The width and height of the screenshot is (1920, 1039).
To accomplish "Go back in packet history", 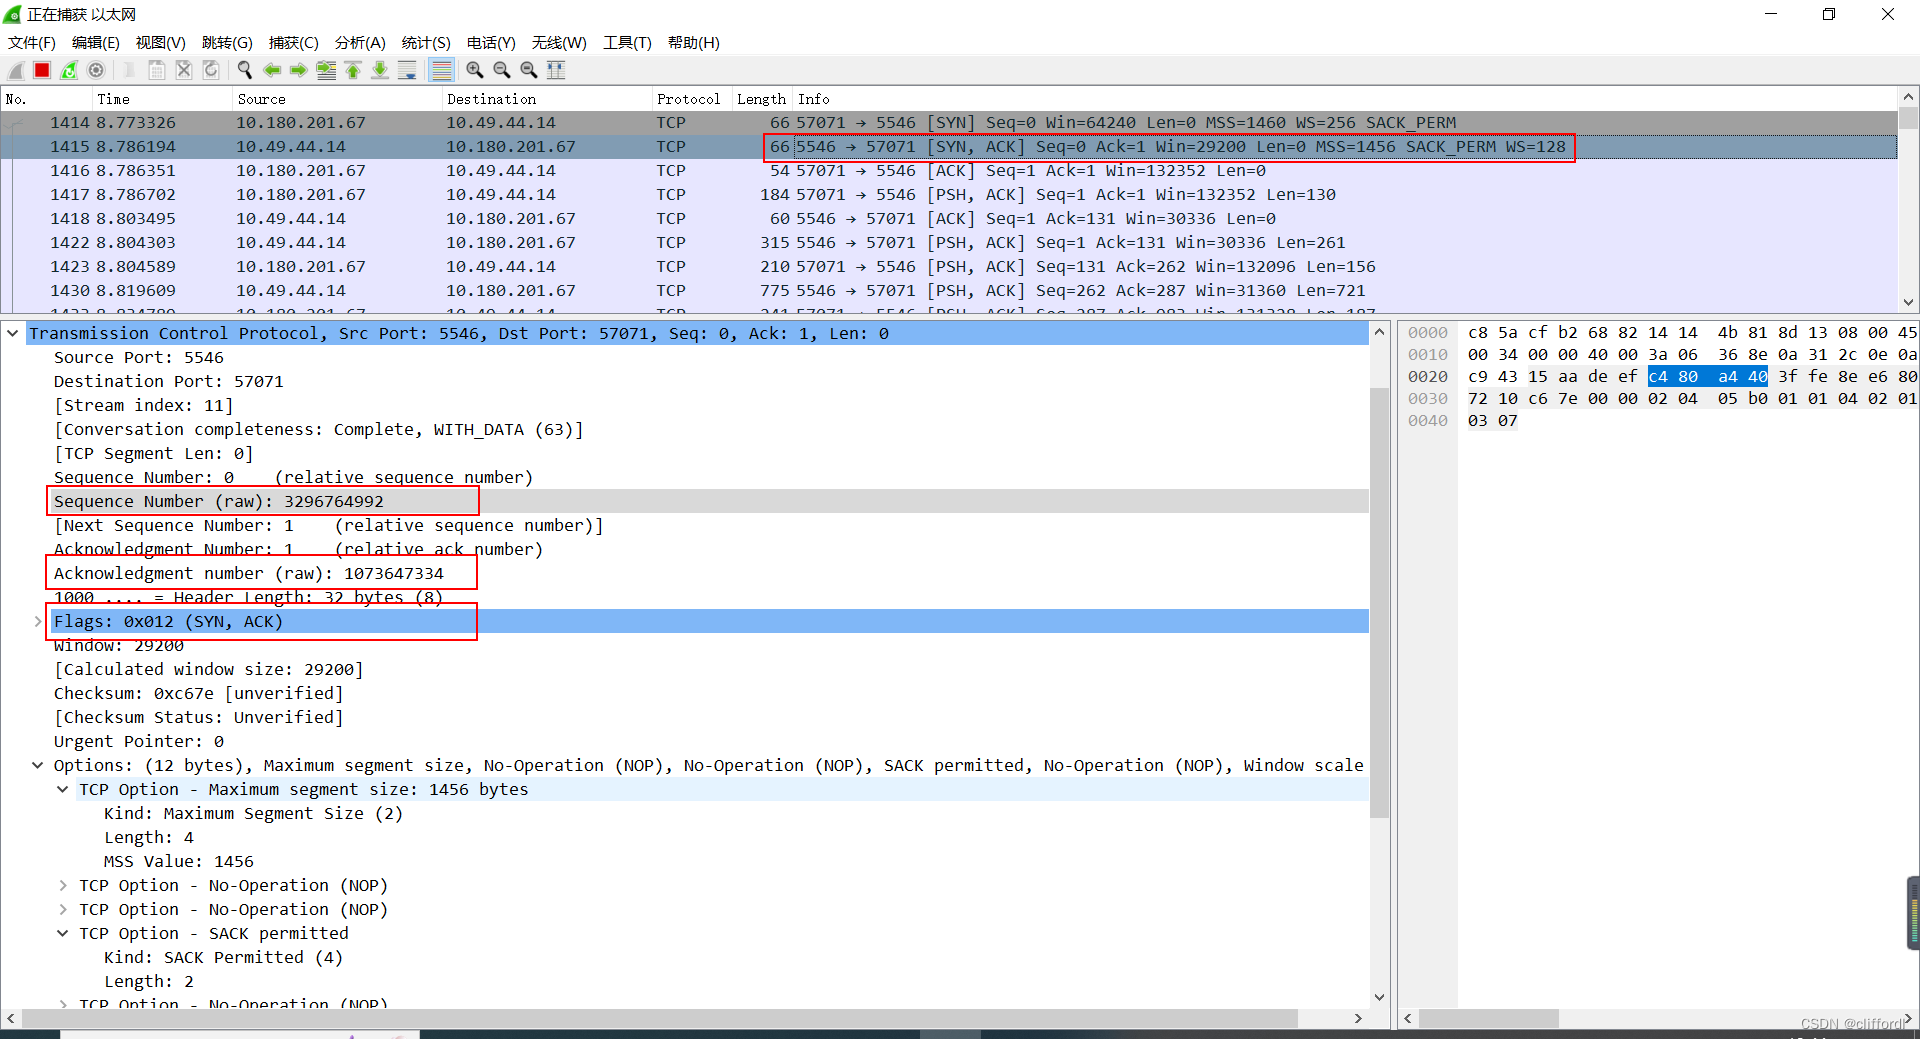I will (272, 70).
